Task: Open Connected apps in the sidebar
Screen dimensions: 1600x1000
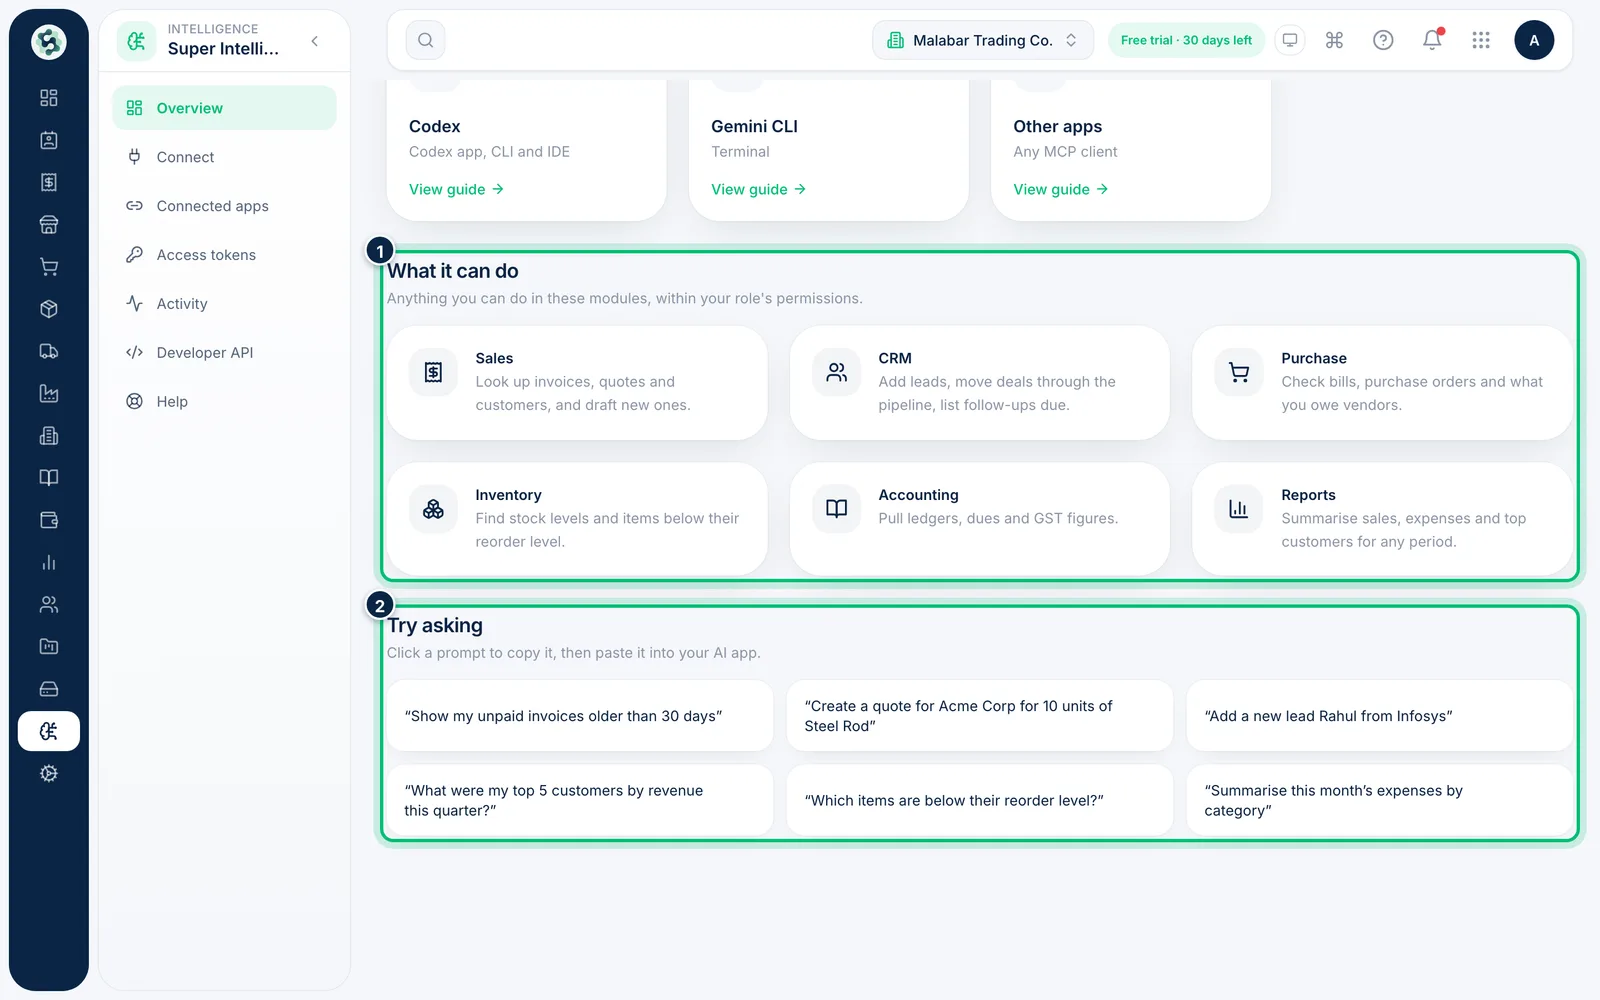Action: click(x=224, y=206)
